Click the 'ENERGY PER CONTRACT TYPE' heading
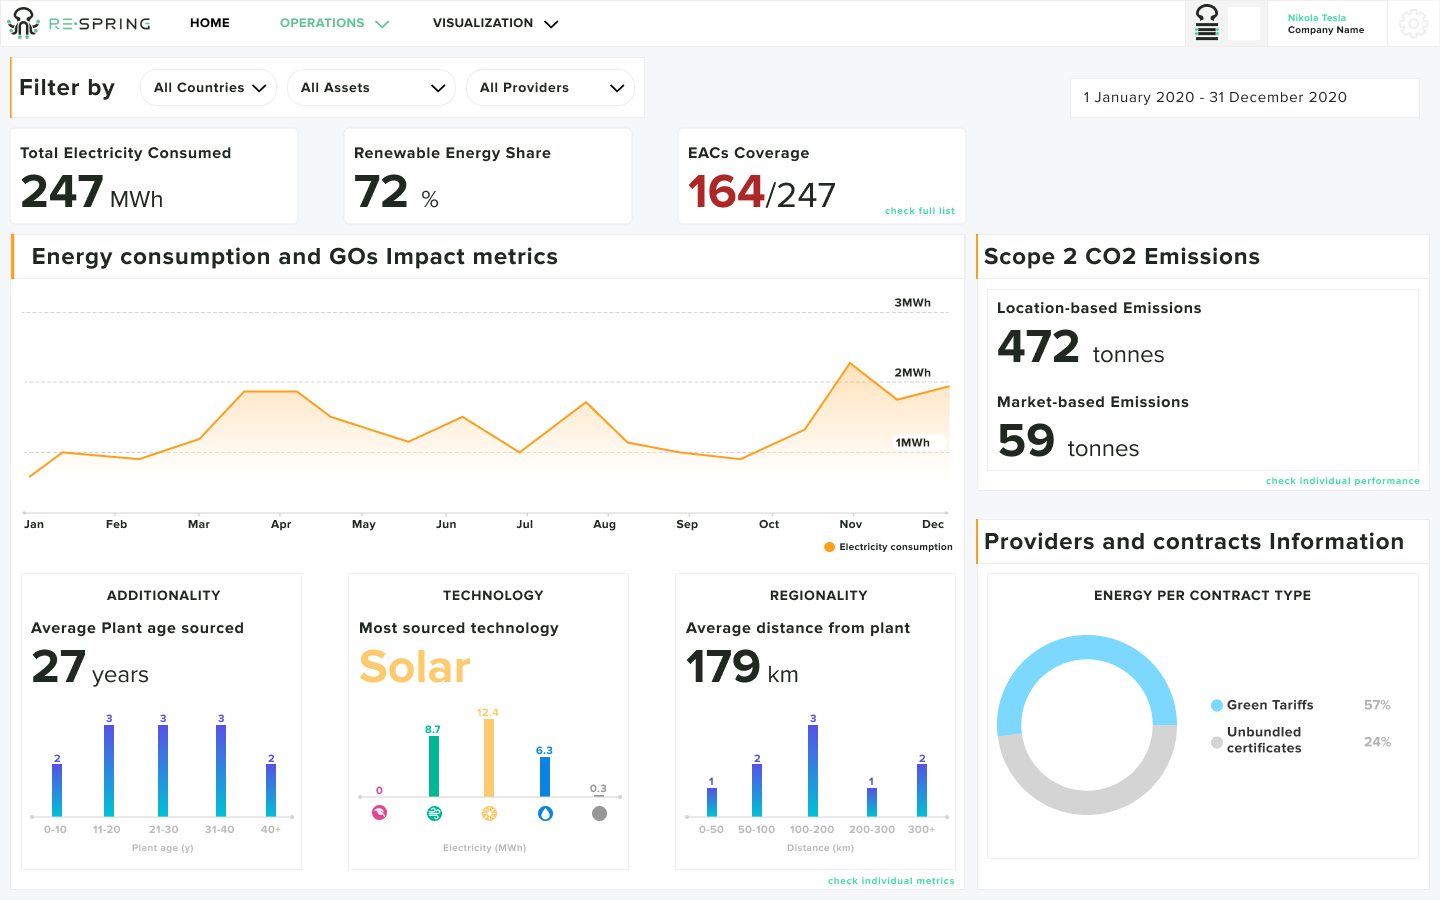This screenshot has width=1440, height=900. 1202,595
